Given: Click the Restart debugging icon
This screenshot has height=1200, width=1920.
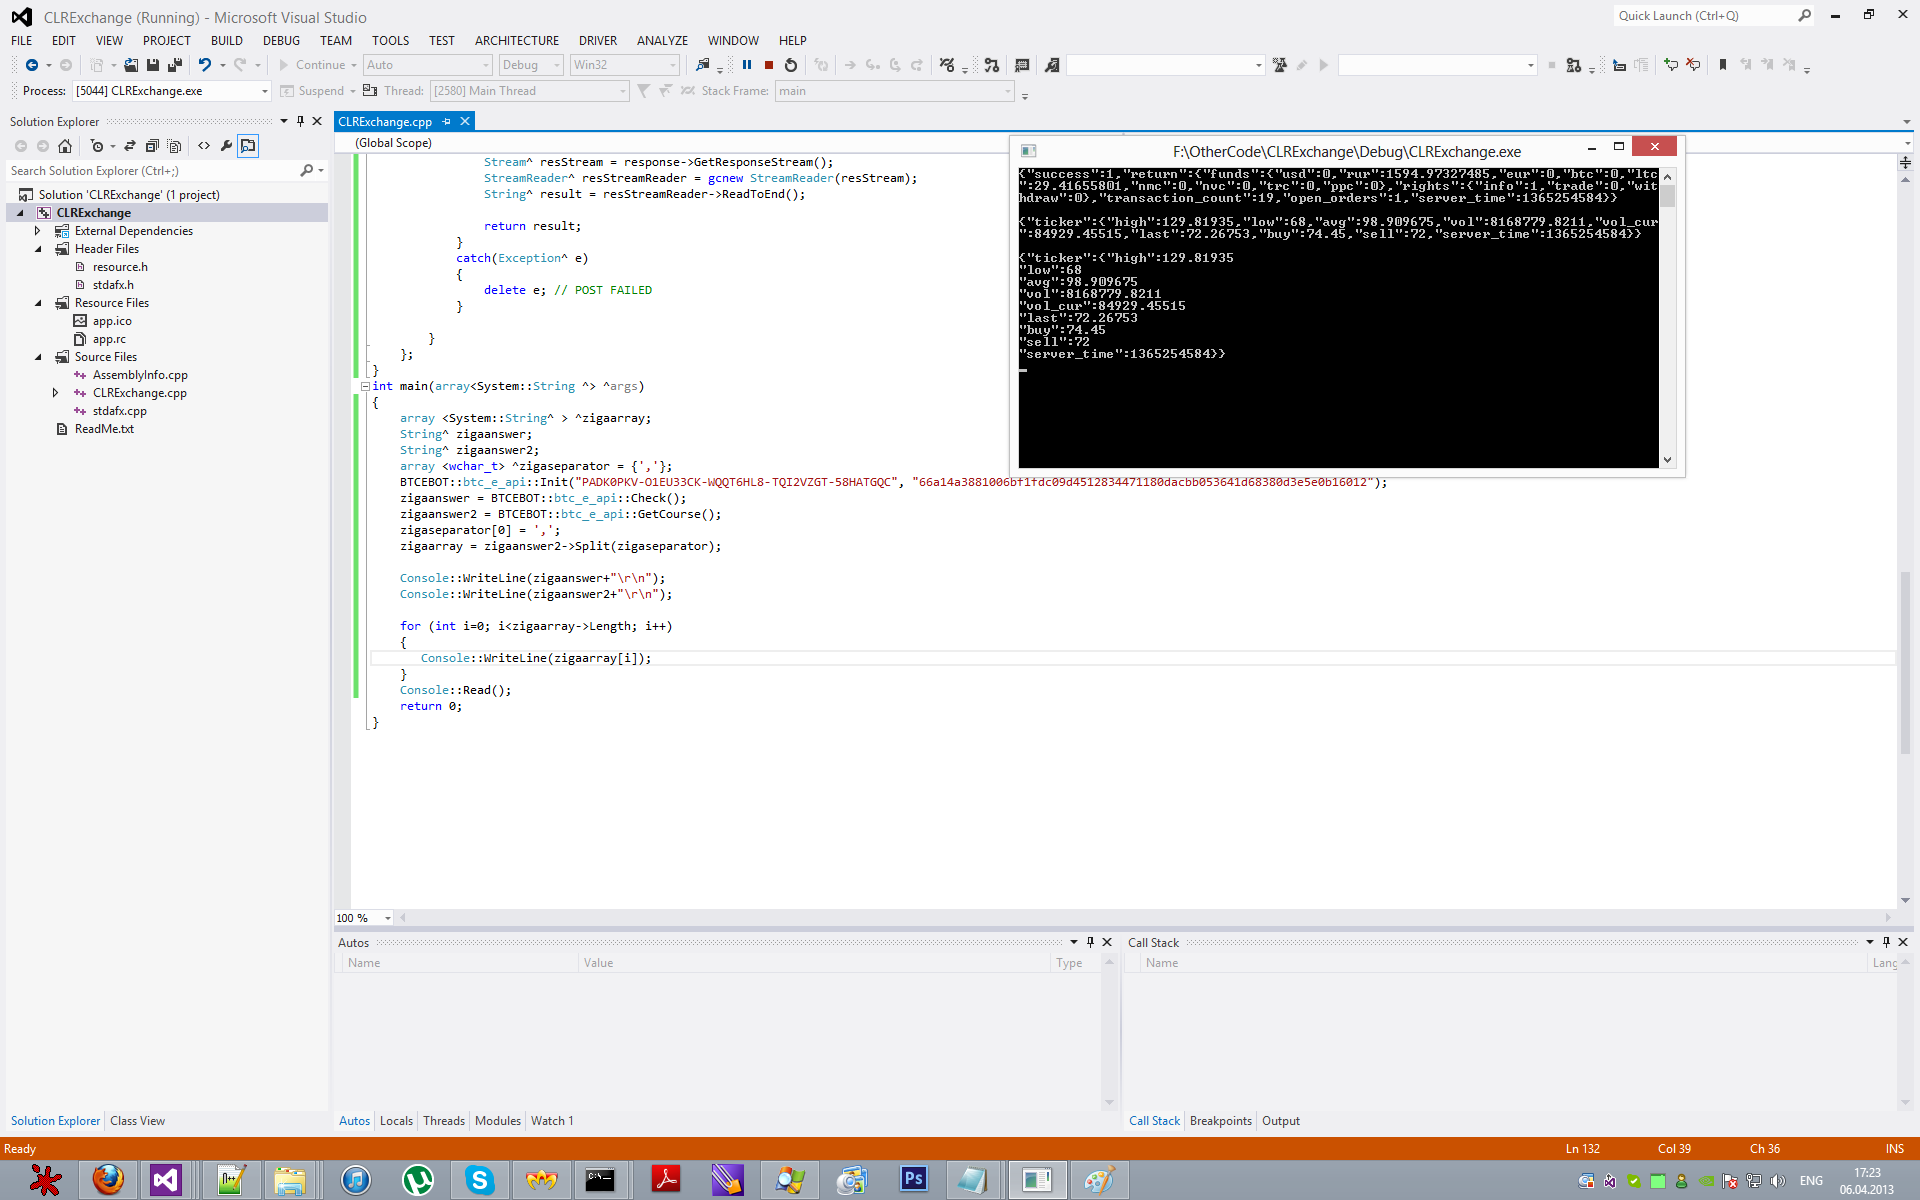Looking at the screenshot, I should click(x=791, y=65).
